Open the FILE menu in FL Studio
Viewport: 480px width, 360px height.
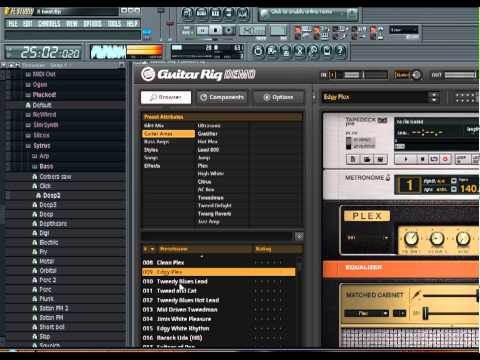point(13,24)
